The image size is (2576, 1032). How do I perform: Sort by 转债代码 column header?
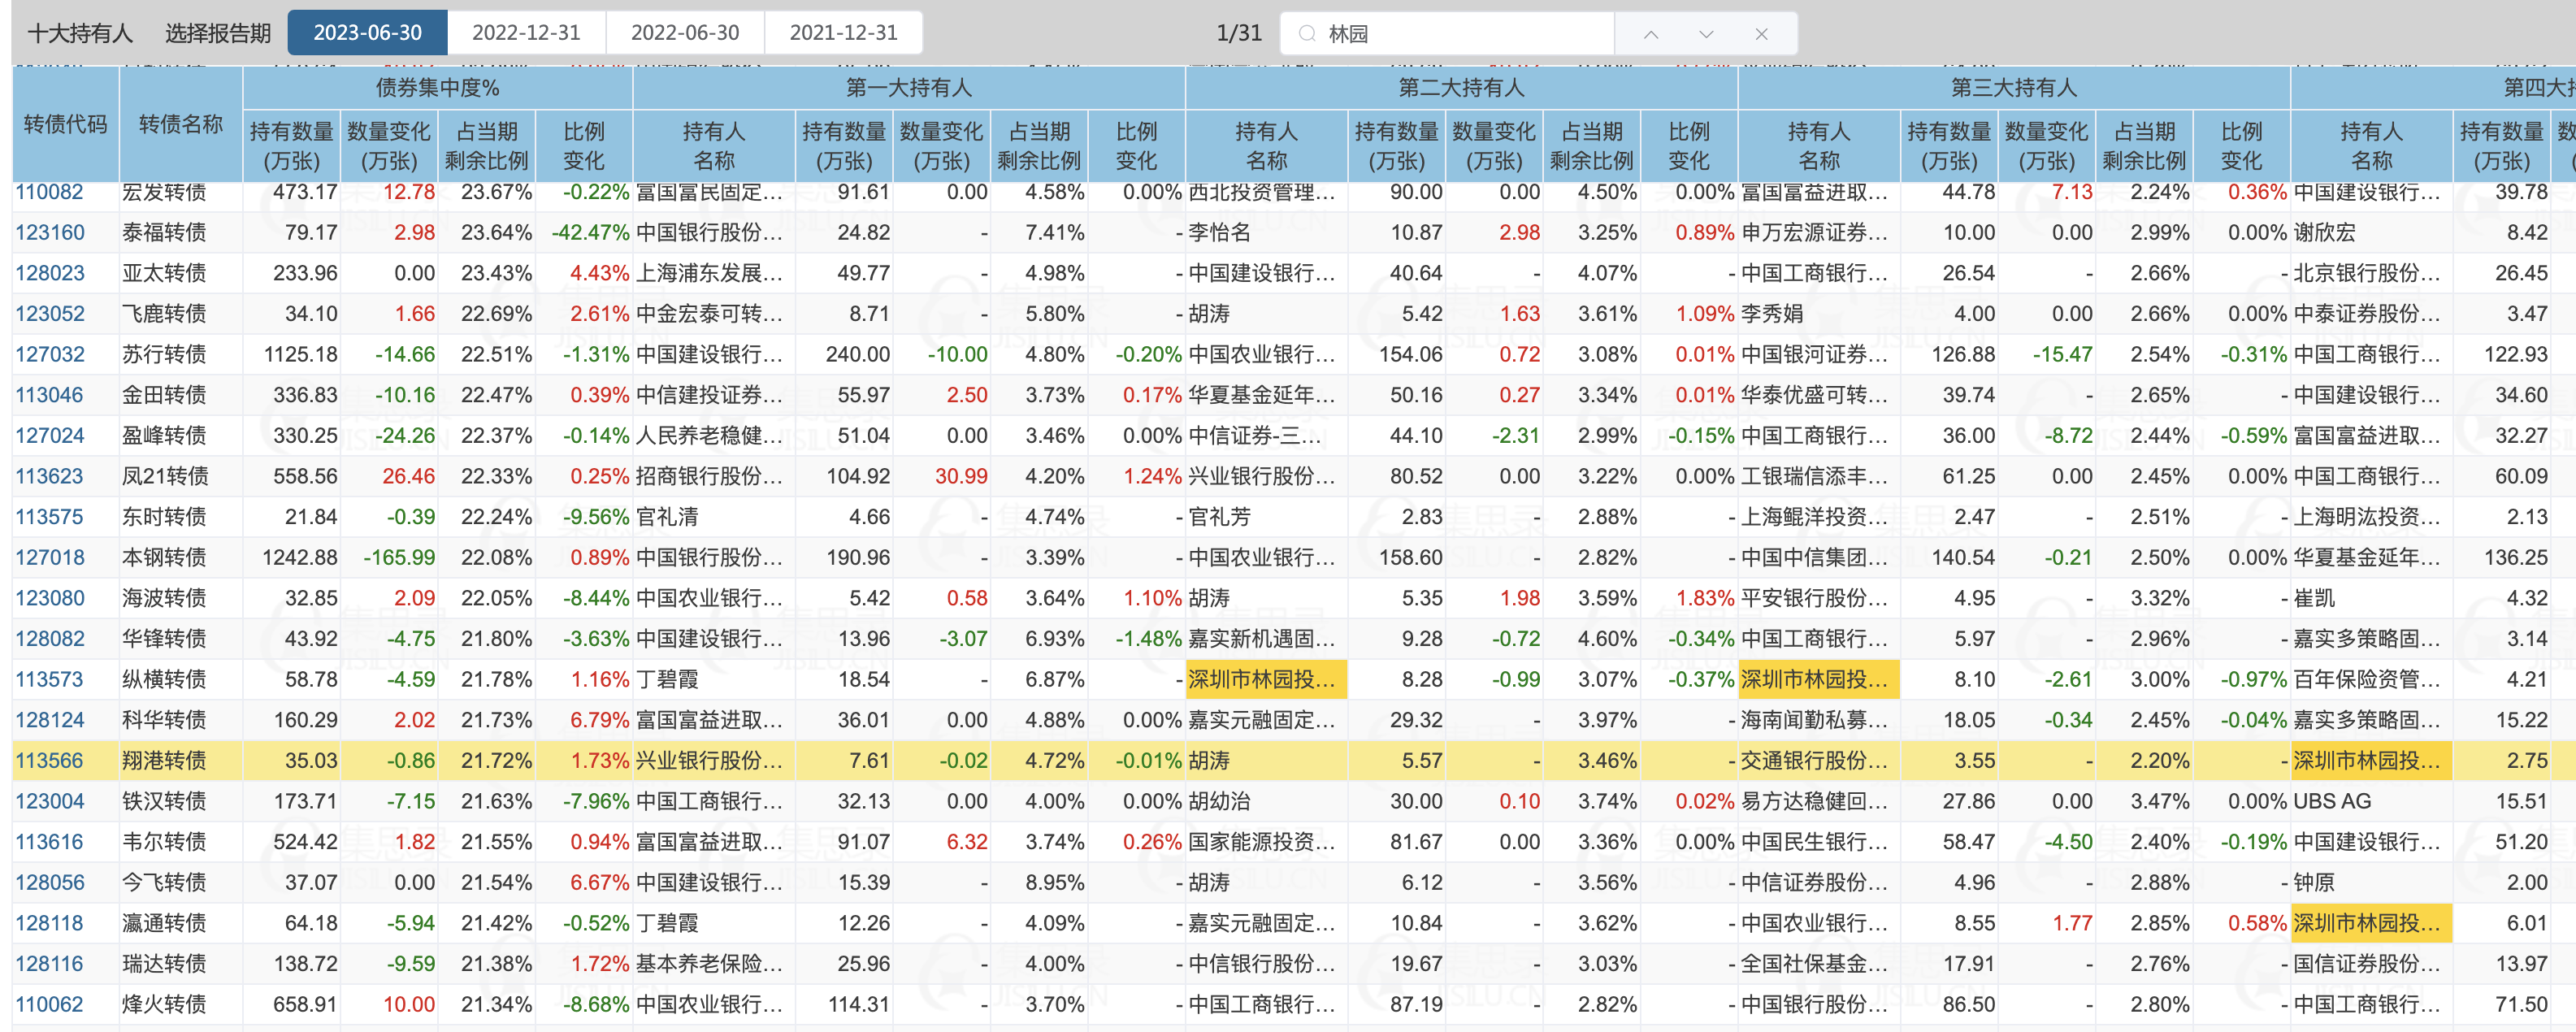[65, 124]
